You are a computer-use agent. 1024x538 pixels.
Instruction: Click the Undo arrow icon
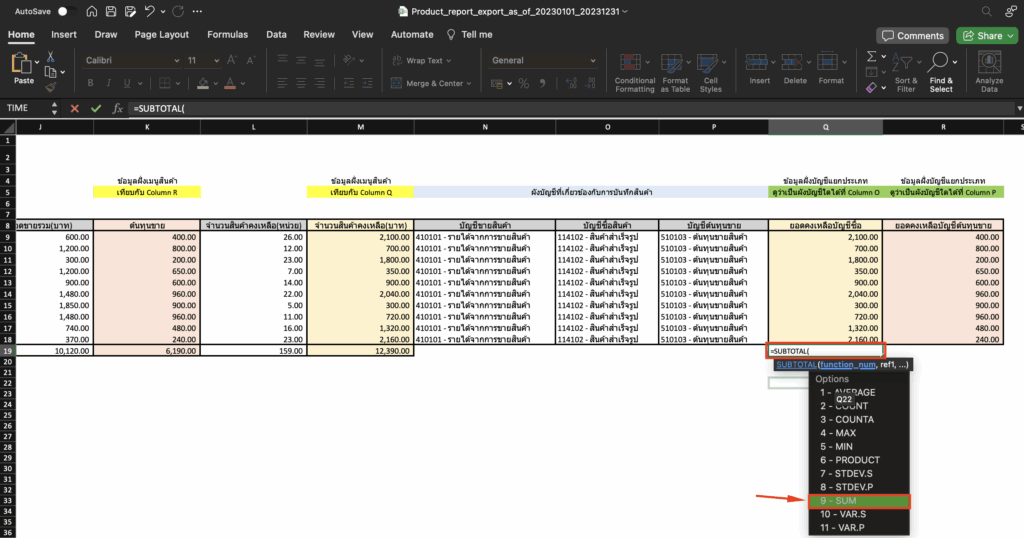click(x=150, y=12)
